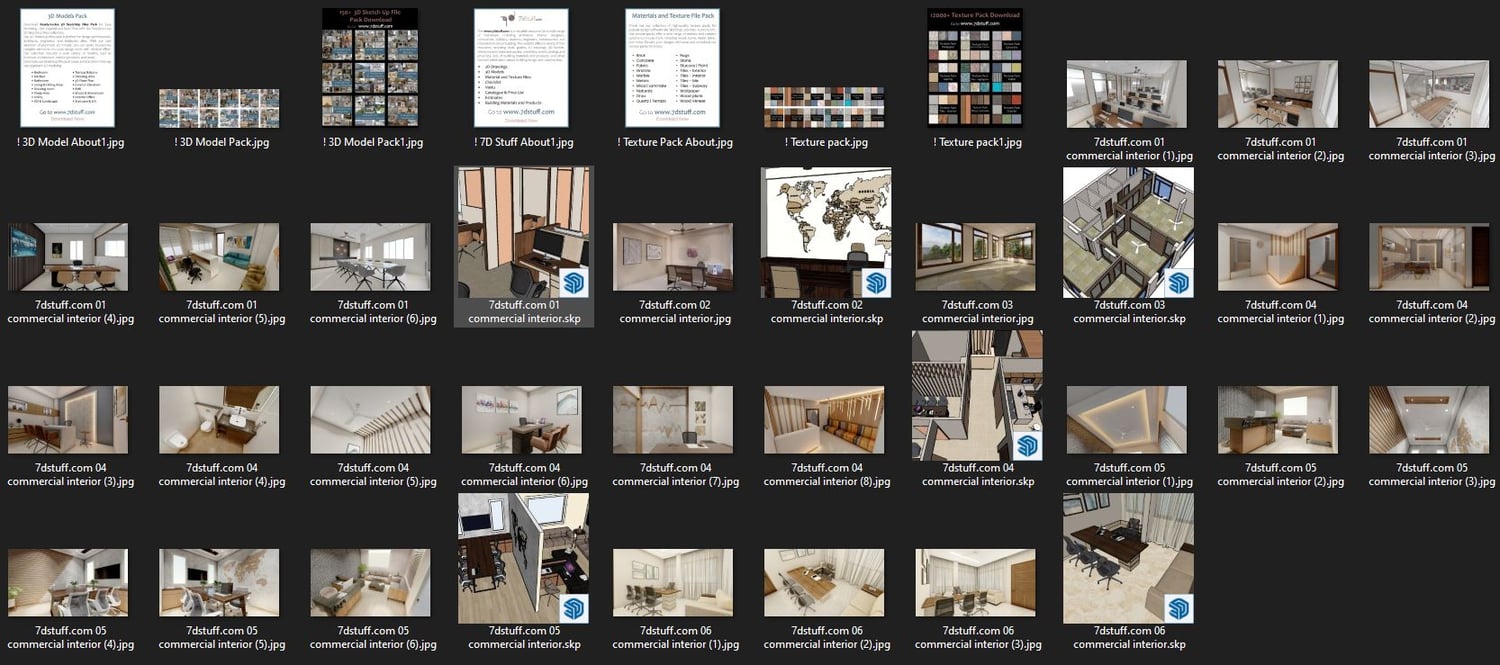Viewport: 1500px width, 665px height.
Task: Select the 7dstuff.com 06 commercial interior.skp SketchUp file icon
Action: pos(1128,558)
